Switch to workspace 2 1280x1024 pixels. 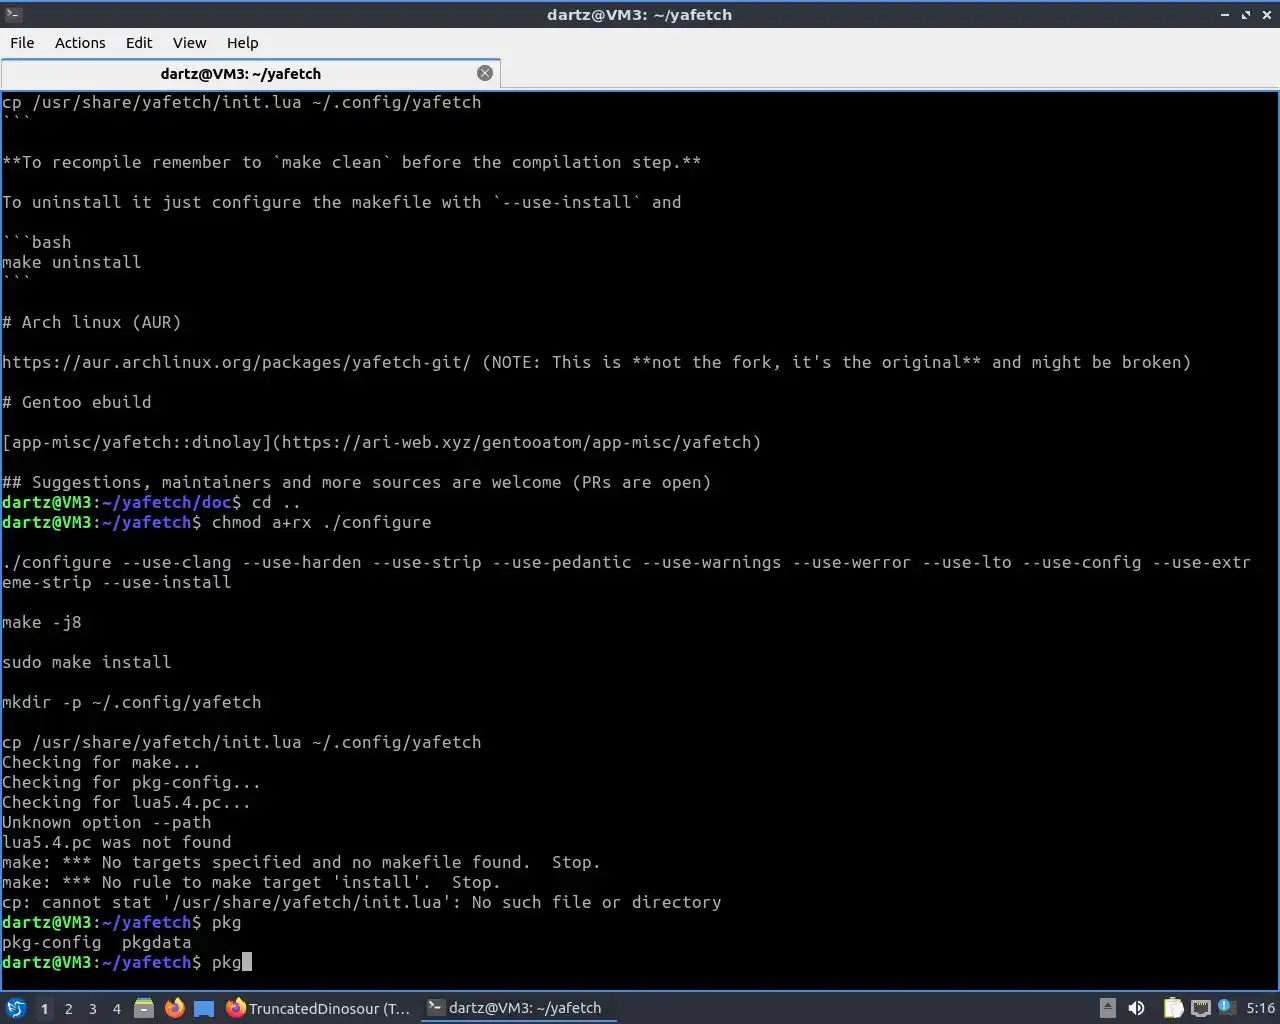[68, 1009]
